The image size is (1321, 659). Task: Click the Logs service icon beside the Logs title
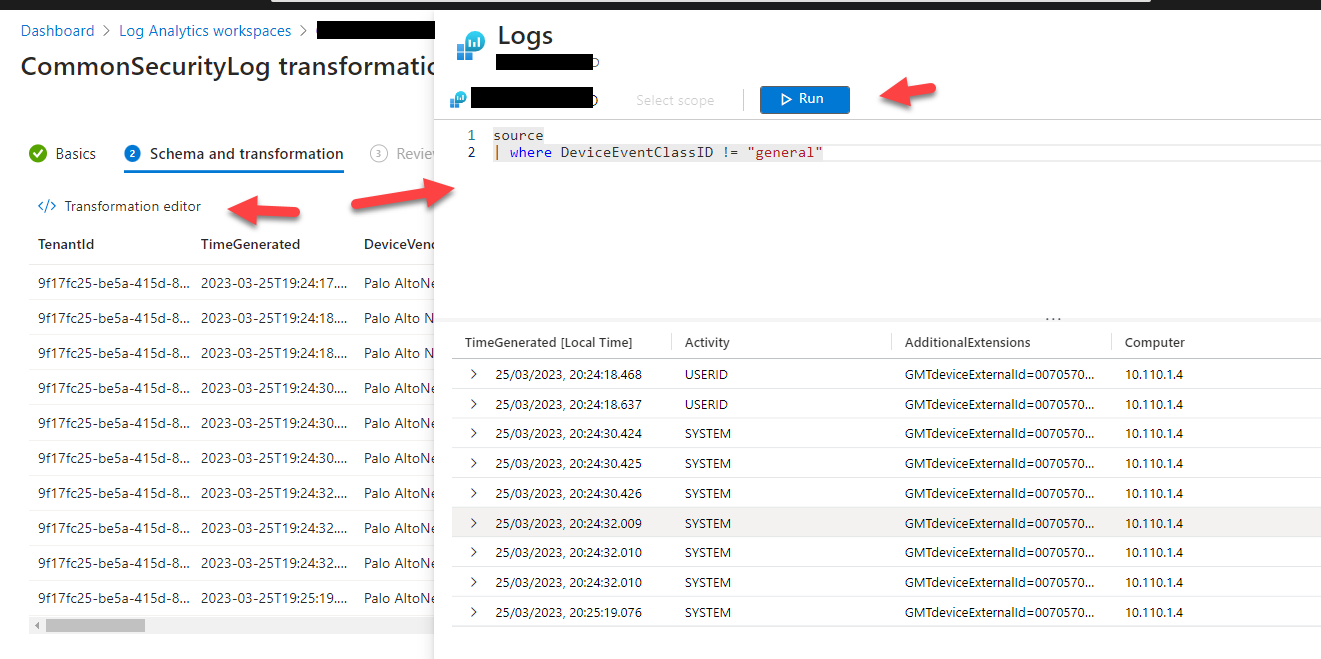[x=470, y=44]
